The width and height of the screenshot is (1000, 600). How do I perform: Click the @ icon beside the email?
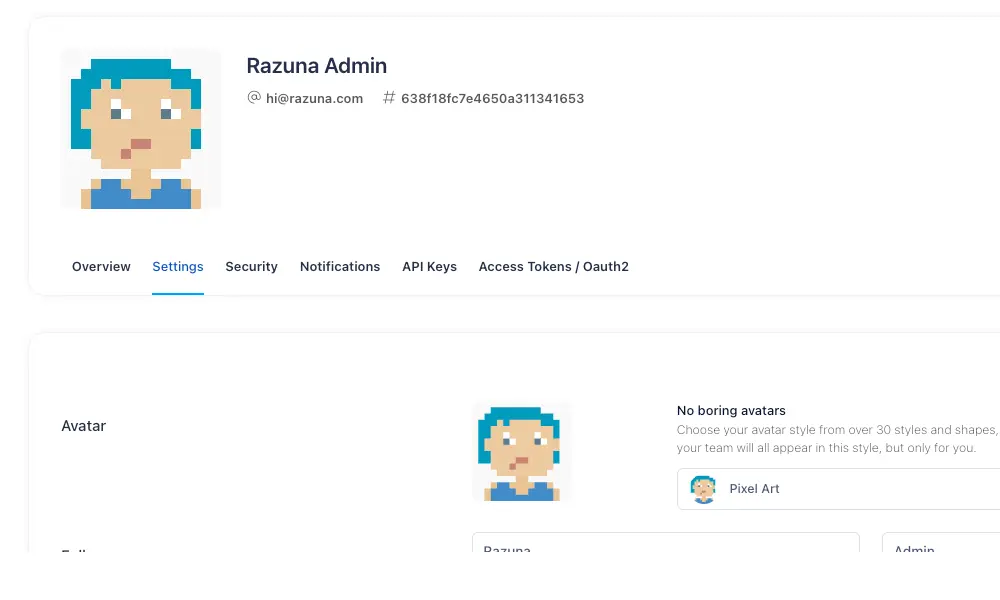(254, 98)
